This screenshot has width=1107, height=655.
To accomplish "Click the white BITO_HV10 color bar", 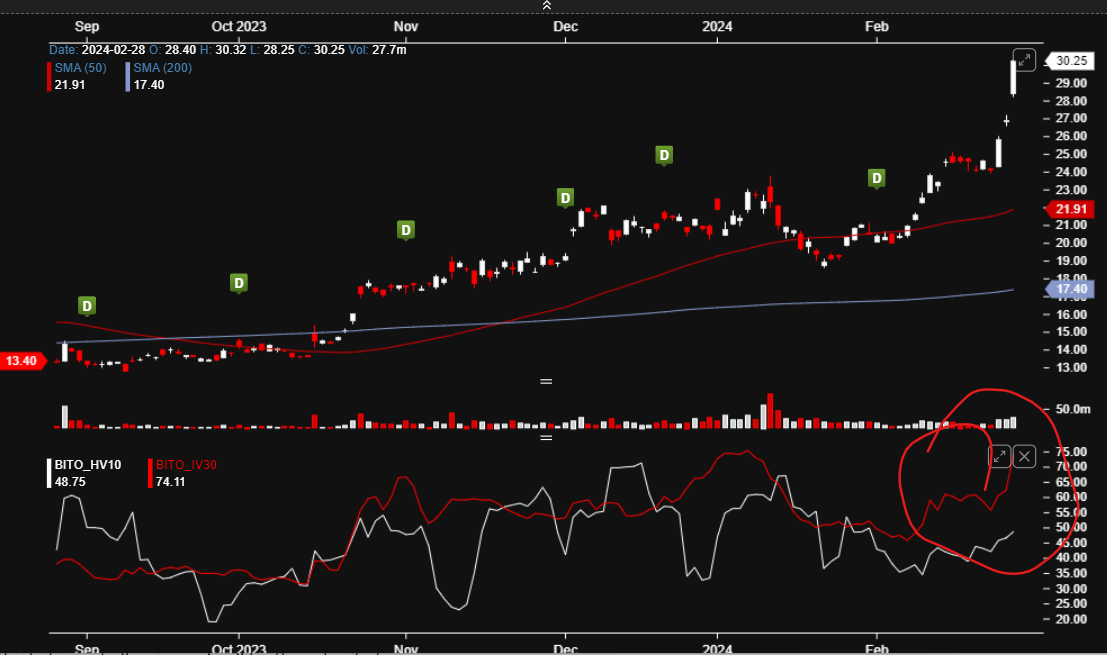I will click(49, 474).
